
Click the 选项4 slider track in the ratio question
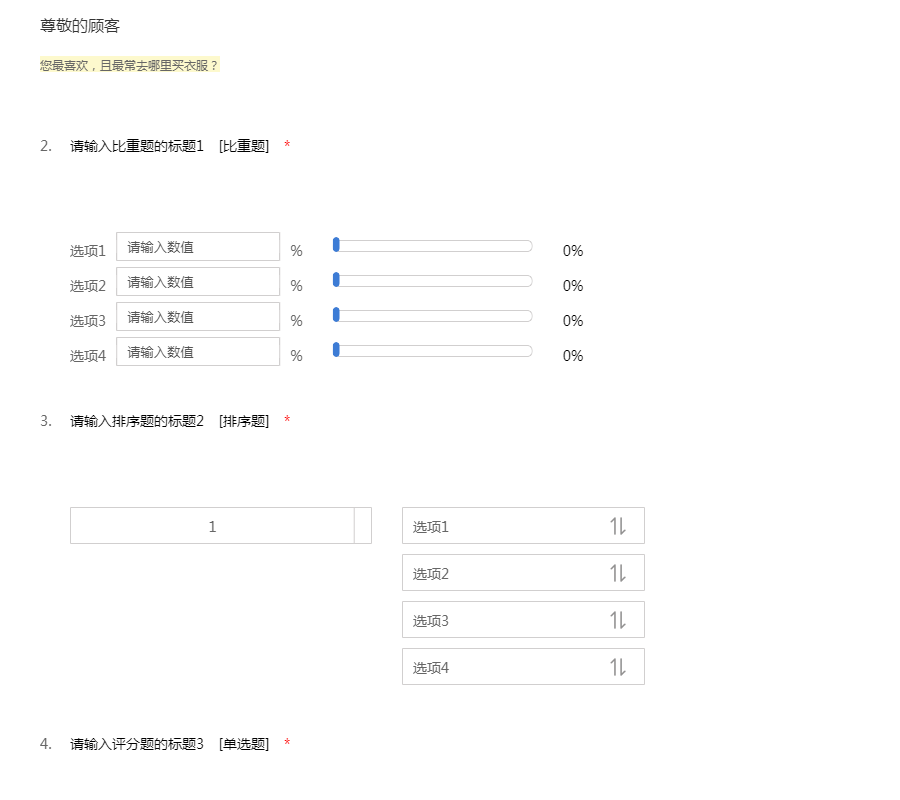pyautogui.click(x=434, y=351)
